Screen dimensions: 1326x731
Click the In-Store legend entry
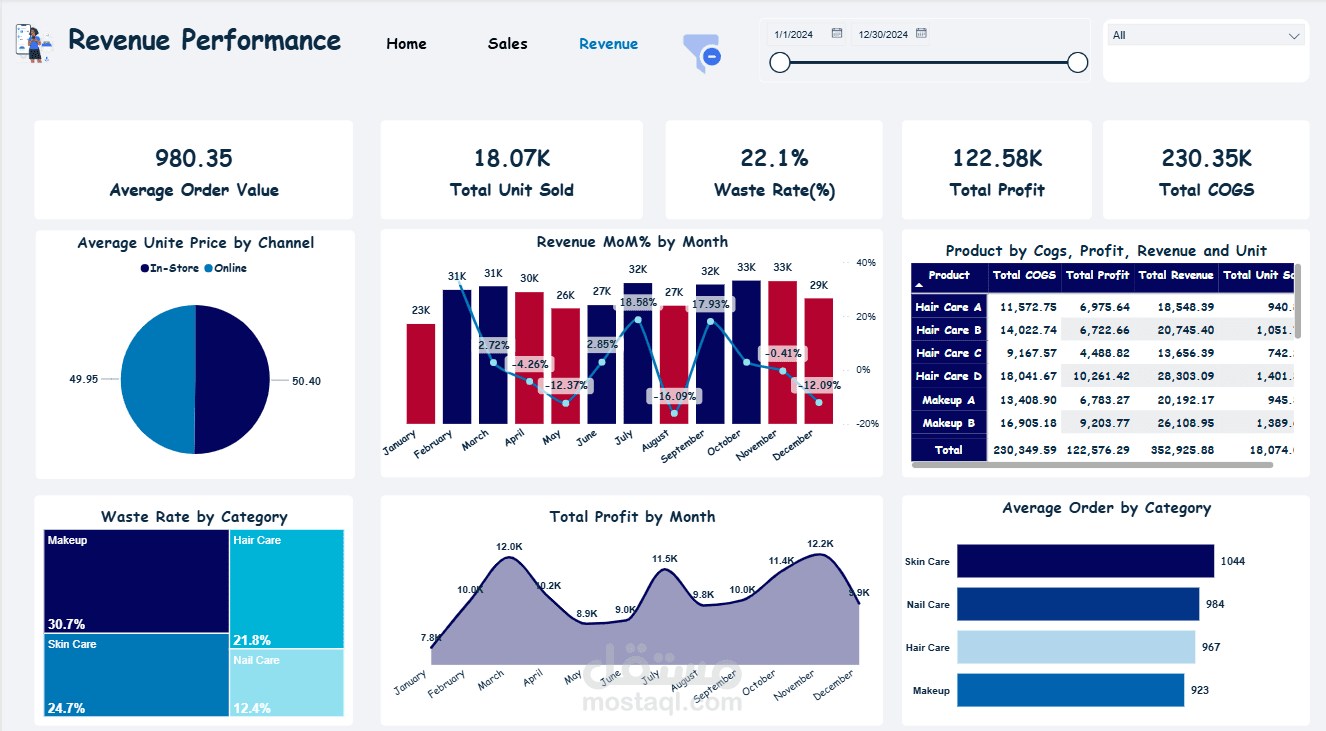pos(169,268)
